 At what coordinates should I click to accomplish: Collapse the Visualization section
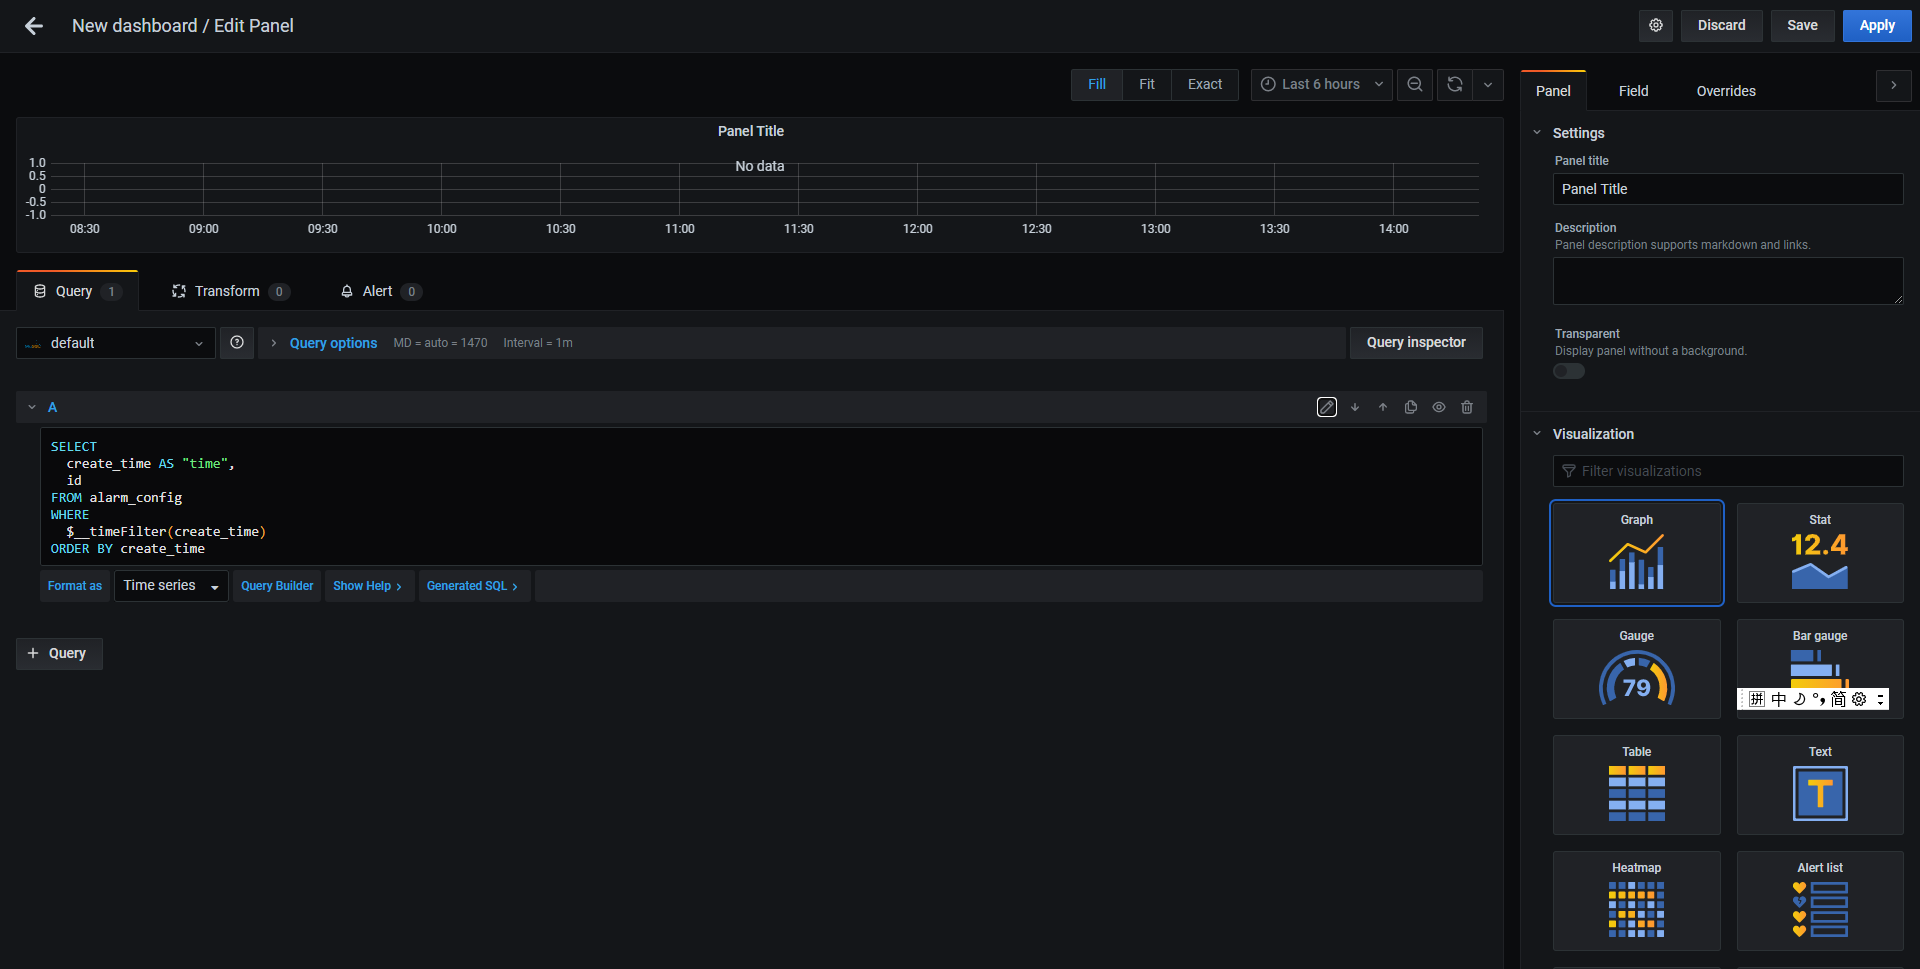pos(1537,434)
